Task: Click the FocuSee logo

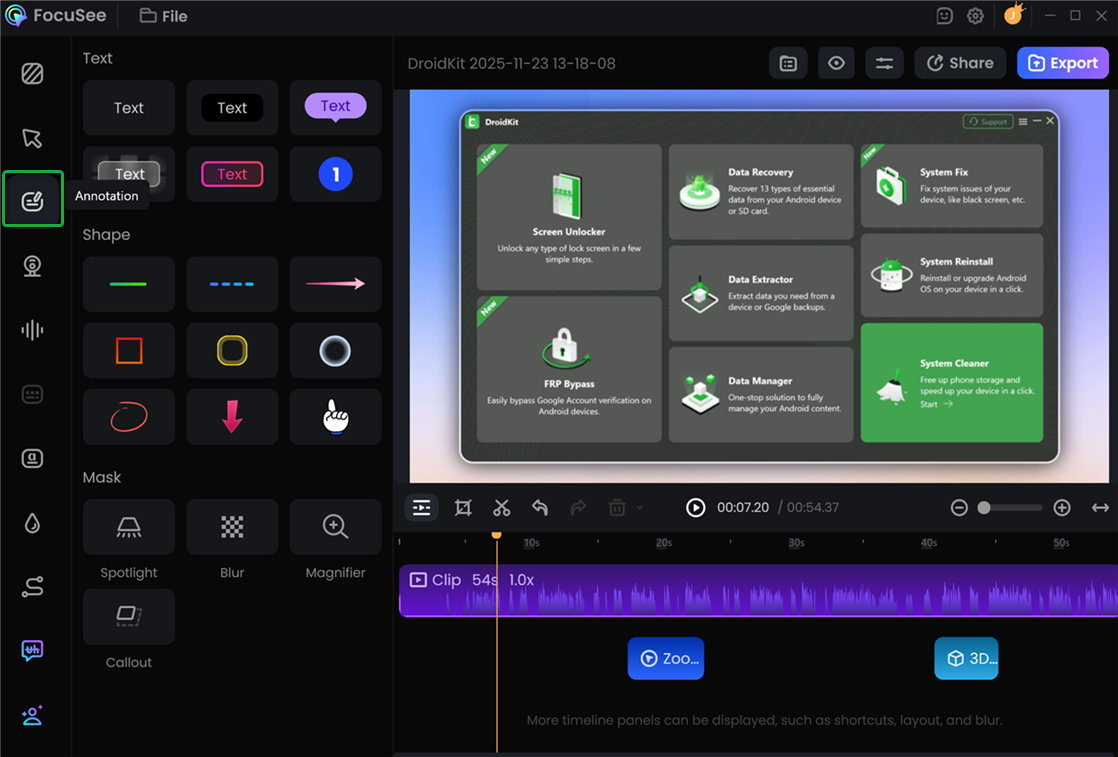Action: pos(56,15)
